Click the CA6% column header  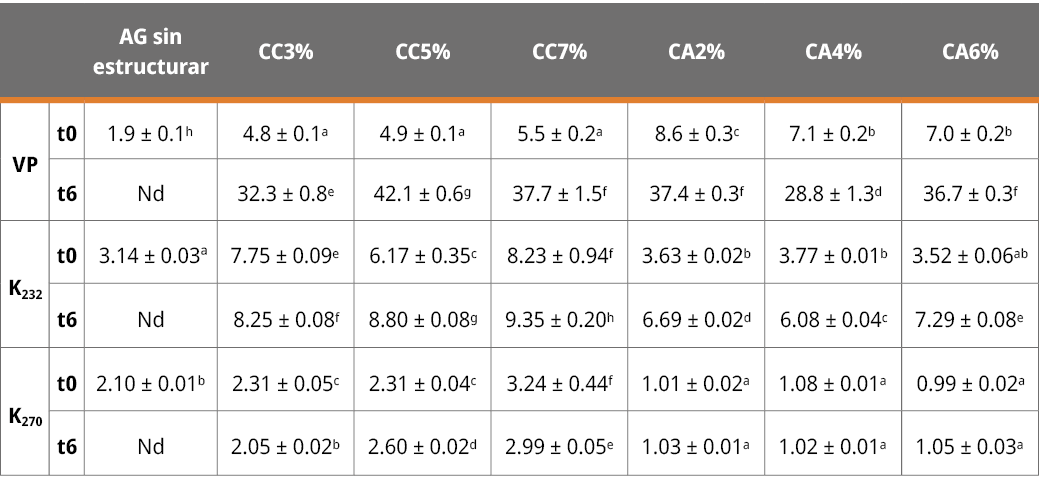tap(970, 53)
